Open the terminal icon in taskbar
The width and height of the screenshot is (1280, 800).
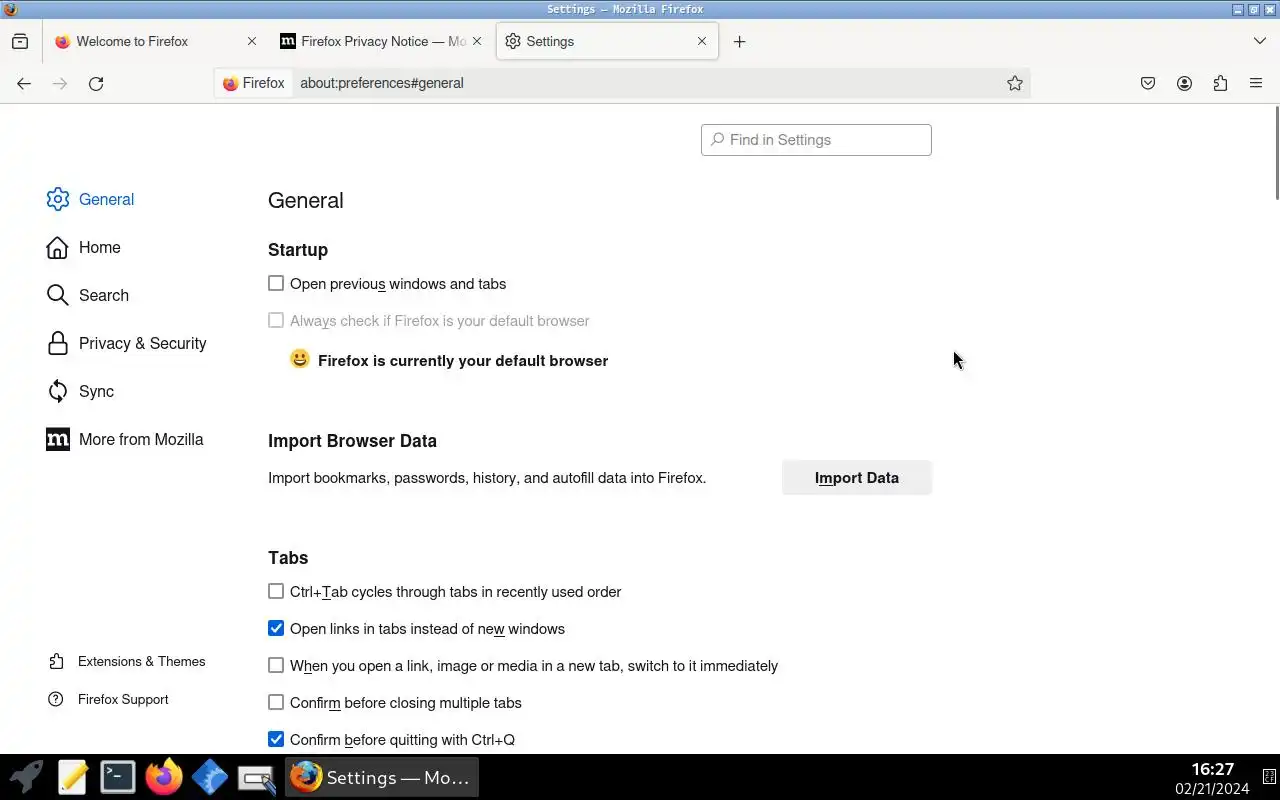click(118, 777)
